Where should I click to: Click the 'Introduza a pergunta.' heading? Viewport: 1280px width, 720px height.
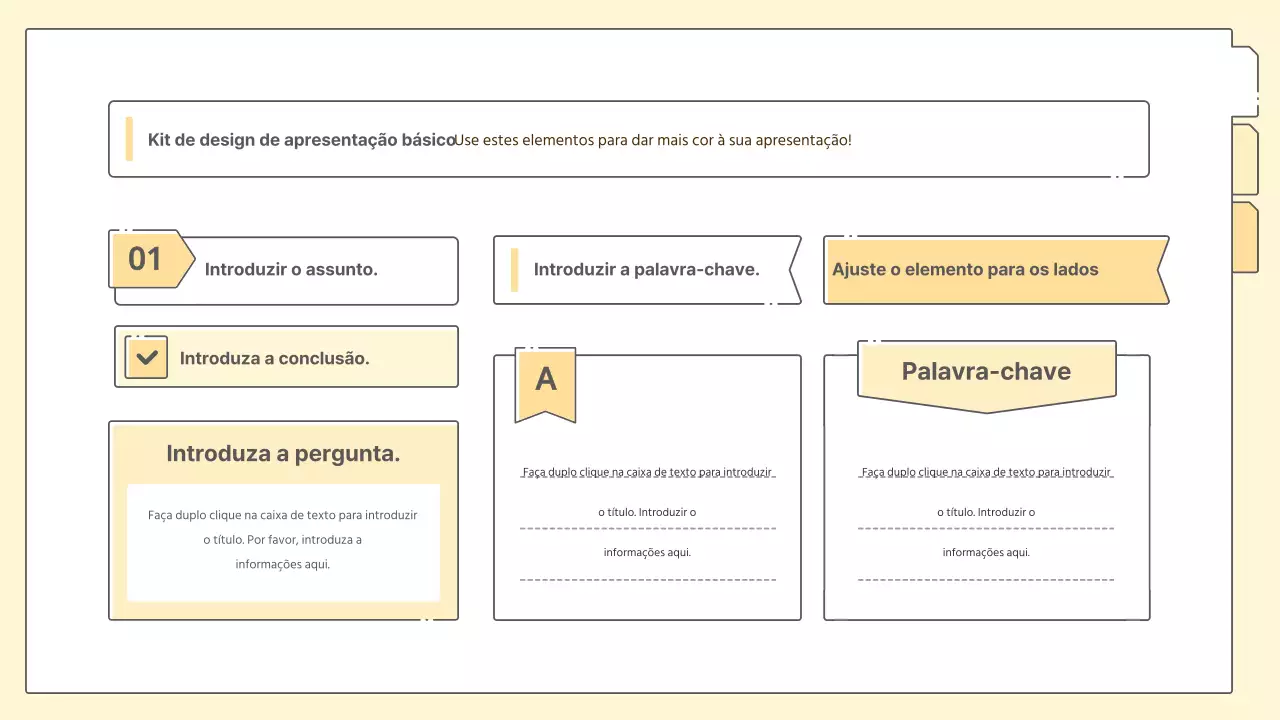point(283,453)
